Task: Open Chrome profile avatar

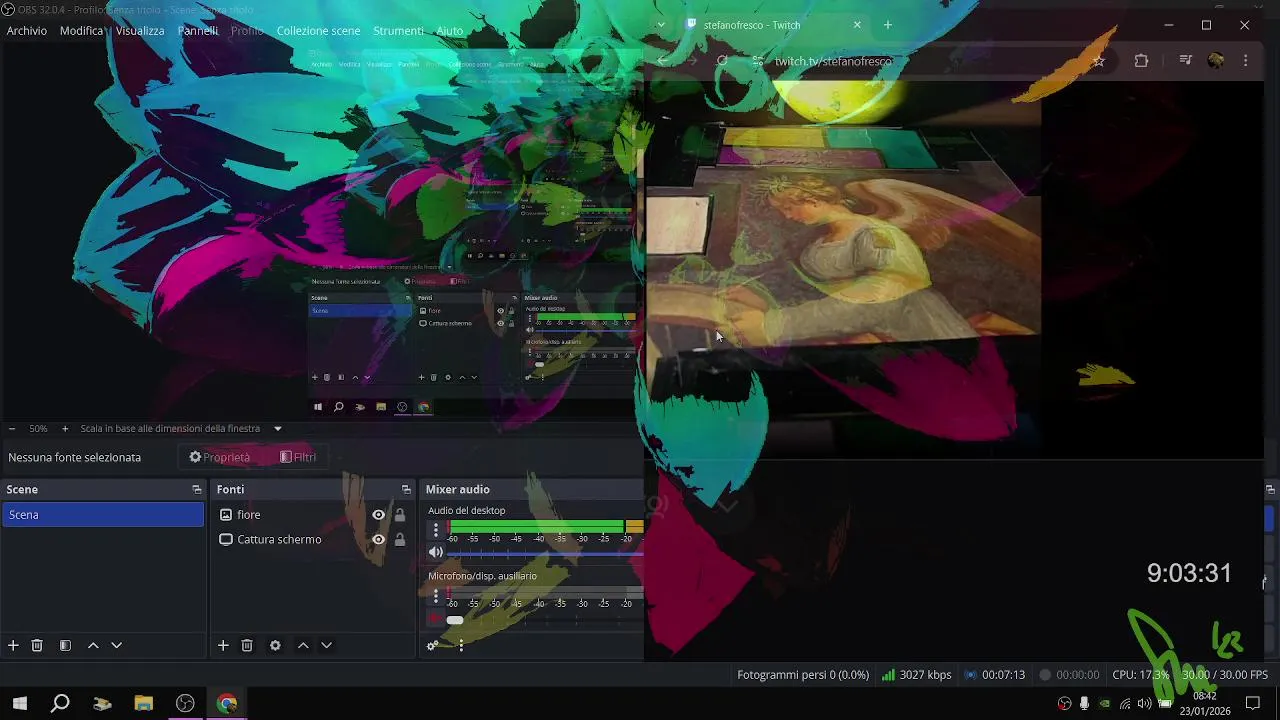Action: tap(1216, 61)
